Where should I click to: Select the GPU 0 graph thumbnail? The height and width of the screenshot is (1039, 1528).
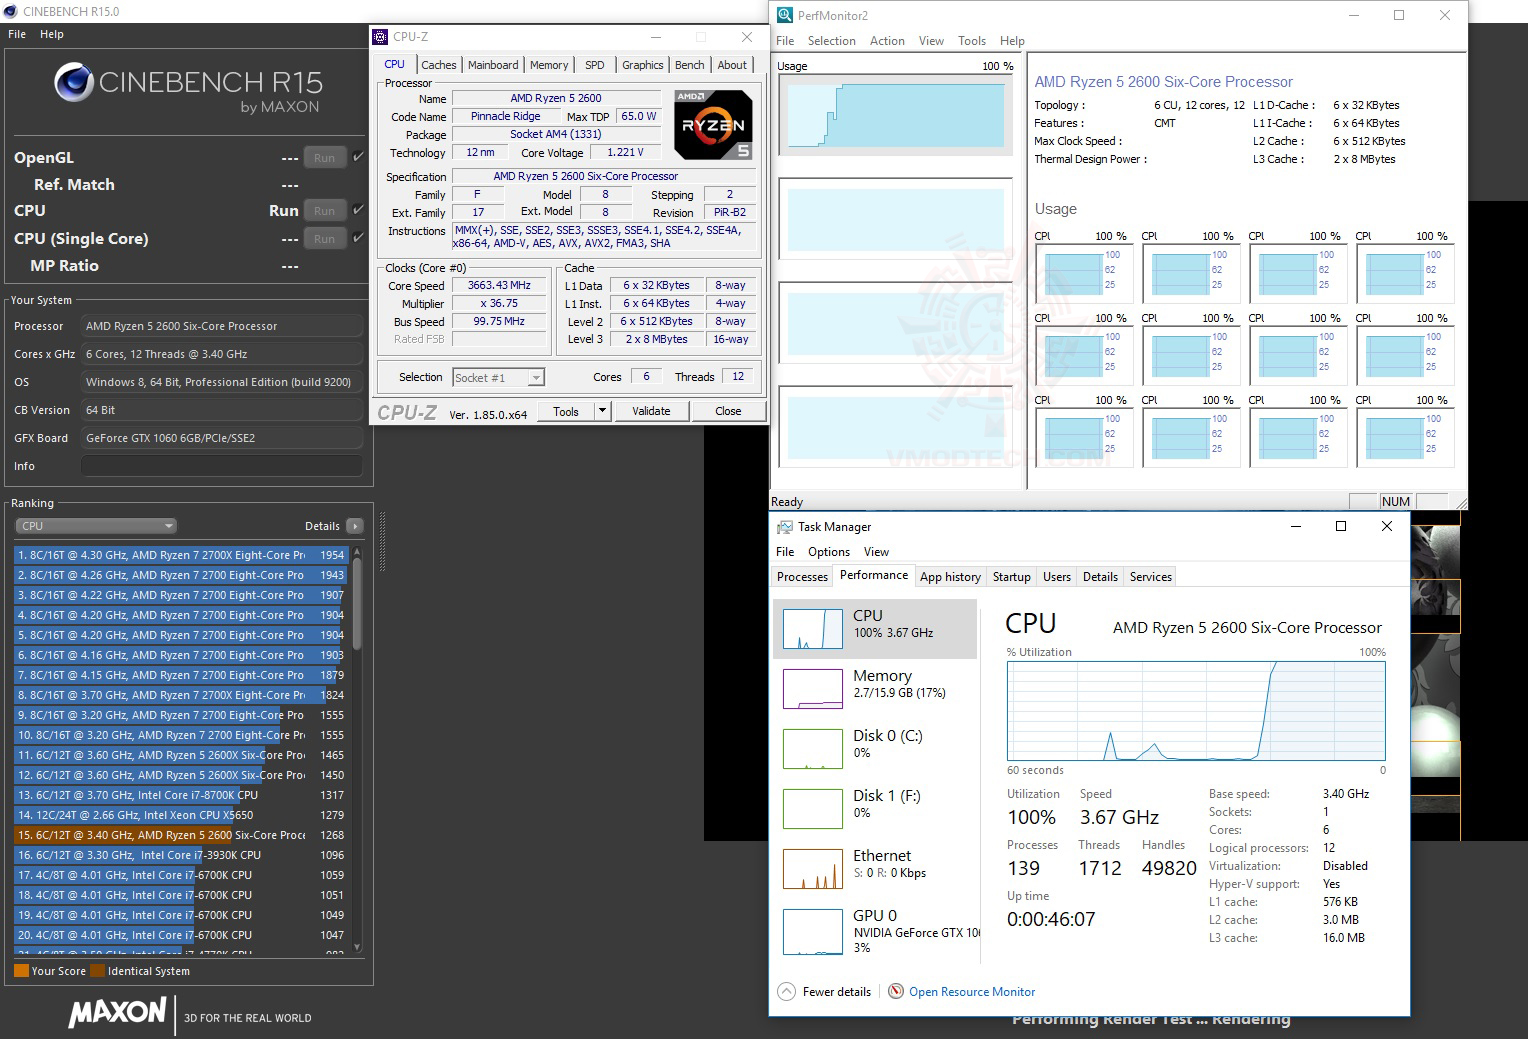click(813, 931)
